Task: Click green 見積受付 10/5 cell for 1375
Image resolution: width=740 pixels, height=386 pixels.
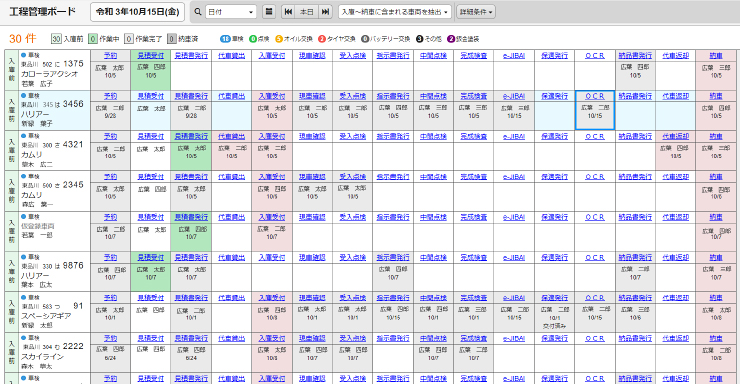Action: pyautogui.click(x=151, y=75)
